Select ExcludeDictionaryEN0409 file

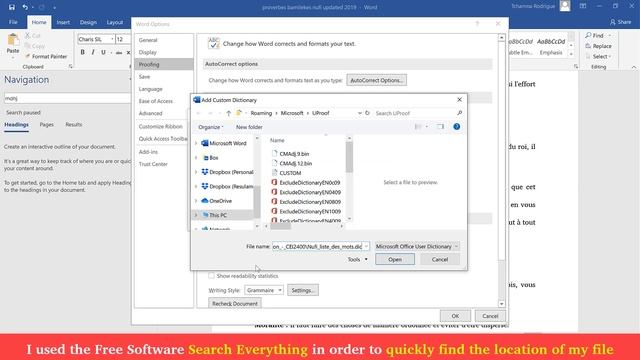(x=306, y=192)
